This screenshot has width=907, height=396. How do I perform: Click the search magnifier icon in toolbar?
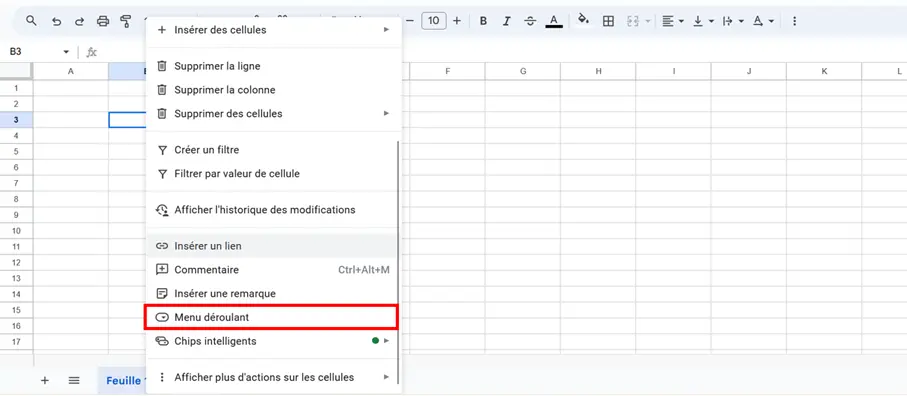pos(31,21)
